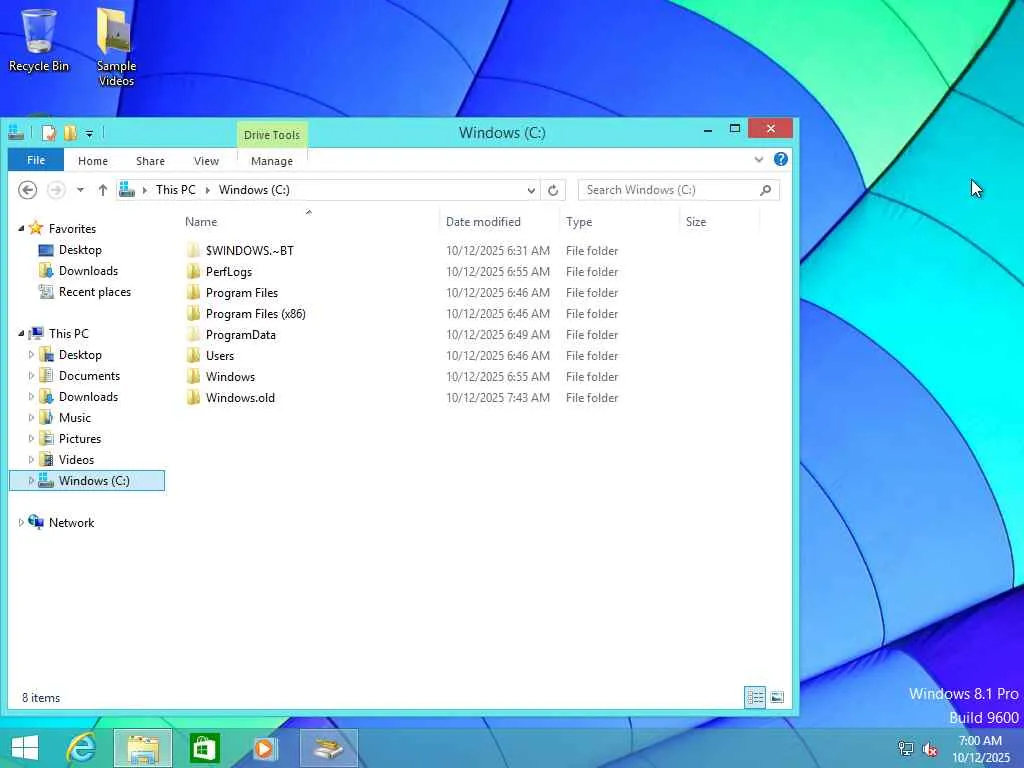Click the Properties icon in quick access toolbar
Viewport: 1024px width, 768px height.
click(x=49, y=133)
